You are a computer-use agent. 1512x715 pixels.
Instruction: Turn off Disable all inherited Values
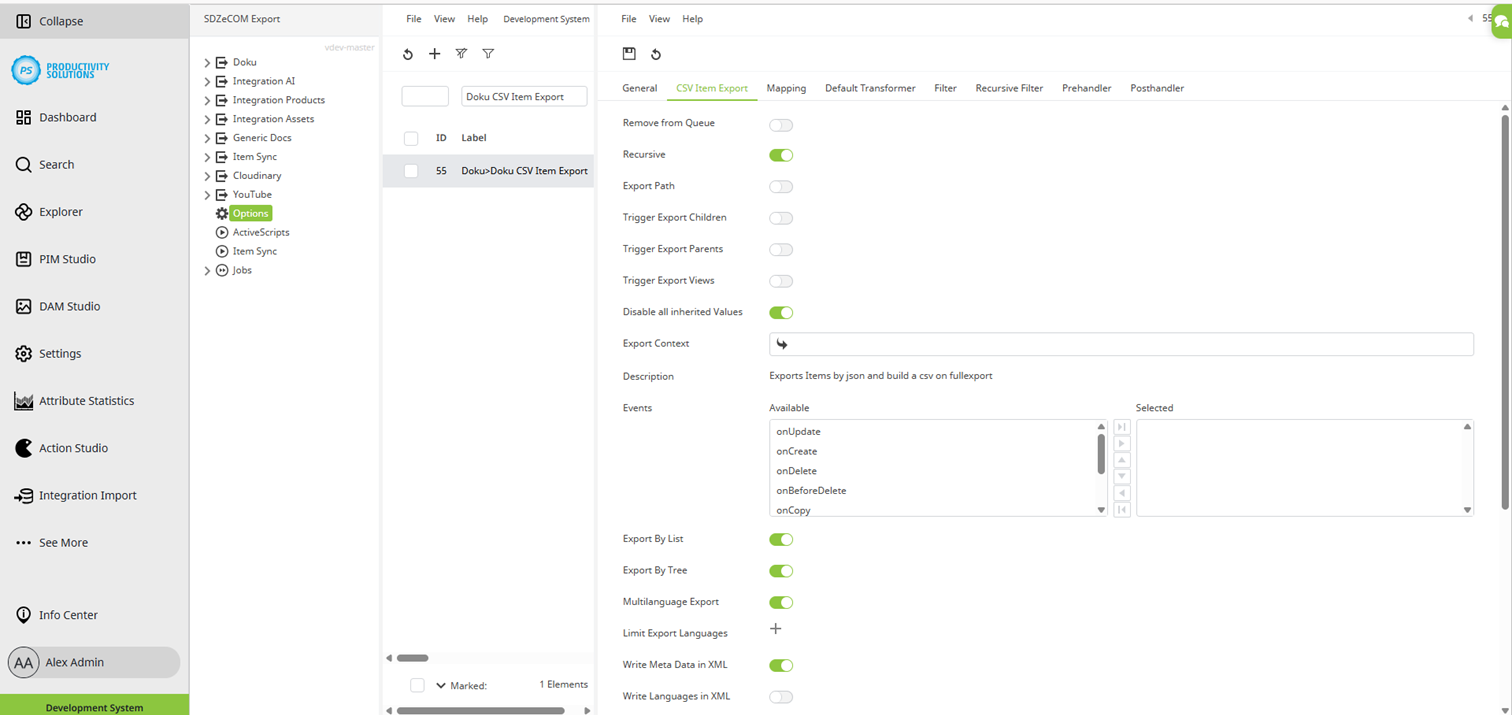click(781, 313)
